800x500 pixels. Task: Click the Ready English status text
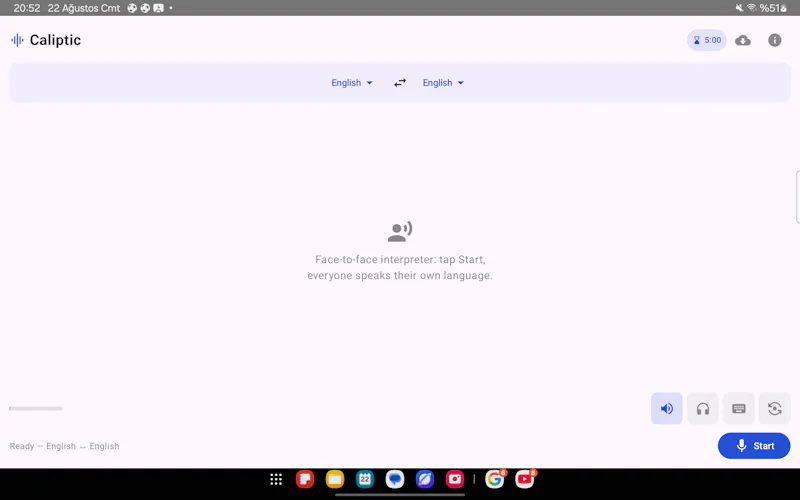pos(64,446)
